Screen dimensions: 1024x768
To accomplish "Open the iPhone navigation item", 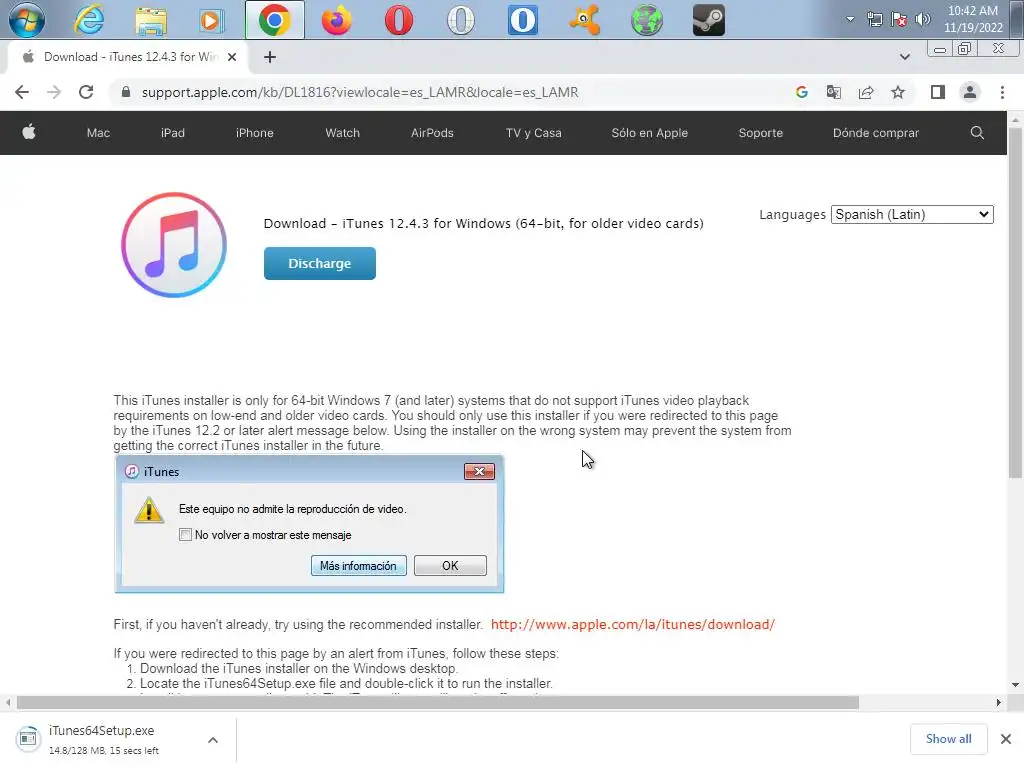I will click(x=255, y=133).
